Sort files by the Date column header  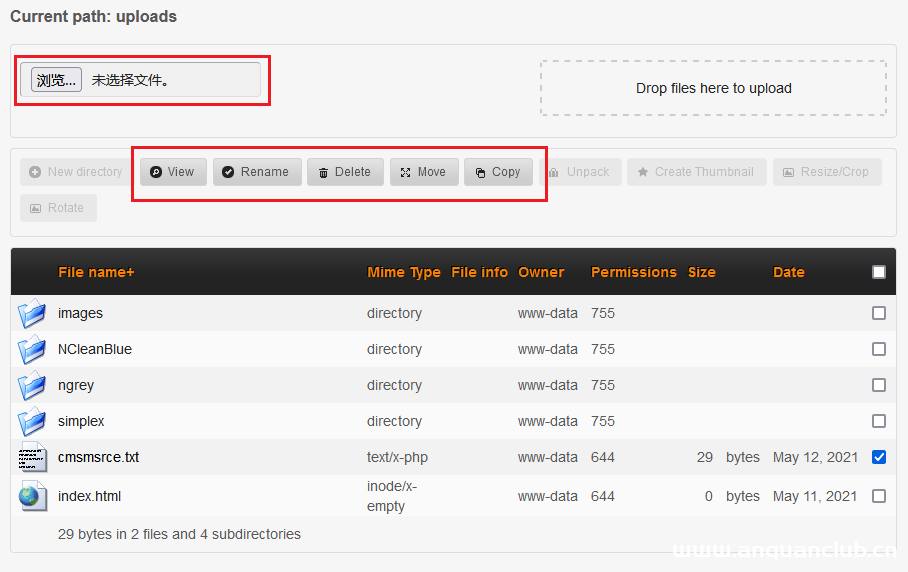[x=788, y=272]
